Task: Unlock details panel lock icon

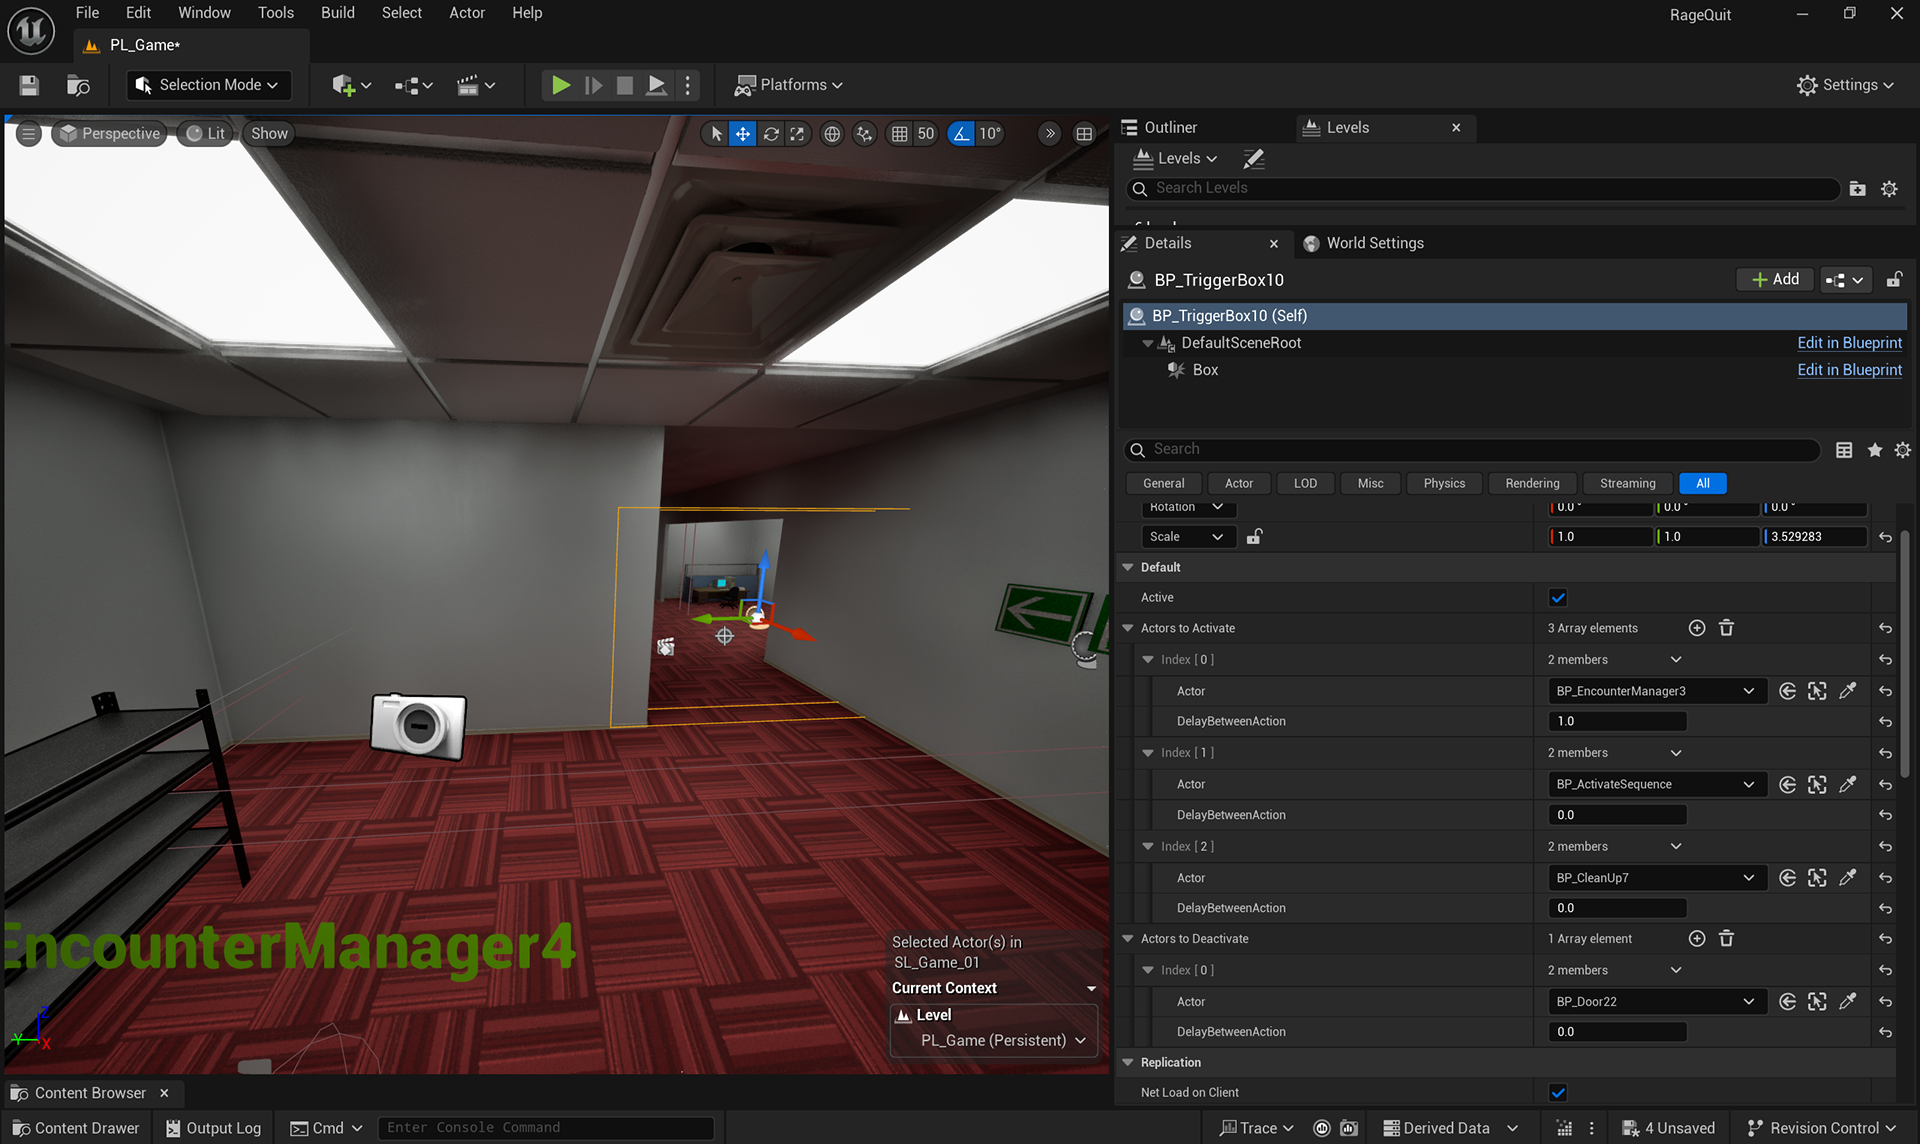Action: pyautogui.click(x=1893, y=280)
